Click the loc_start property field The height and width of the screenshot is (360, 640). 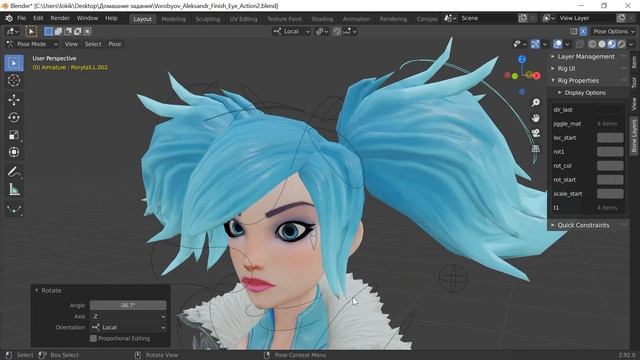[x=610, y=138]
